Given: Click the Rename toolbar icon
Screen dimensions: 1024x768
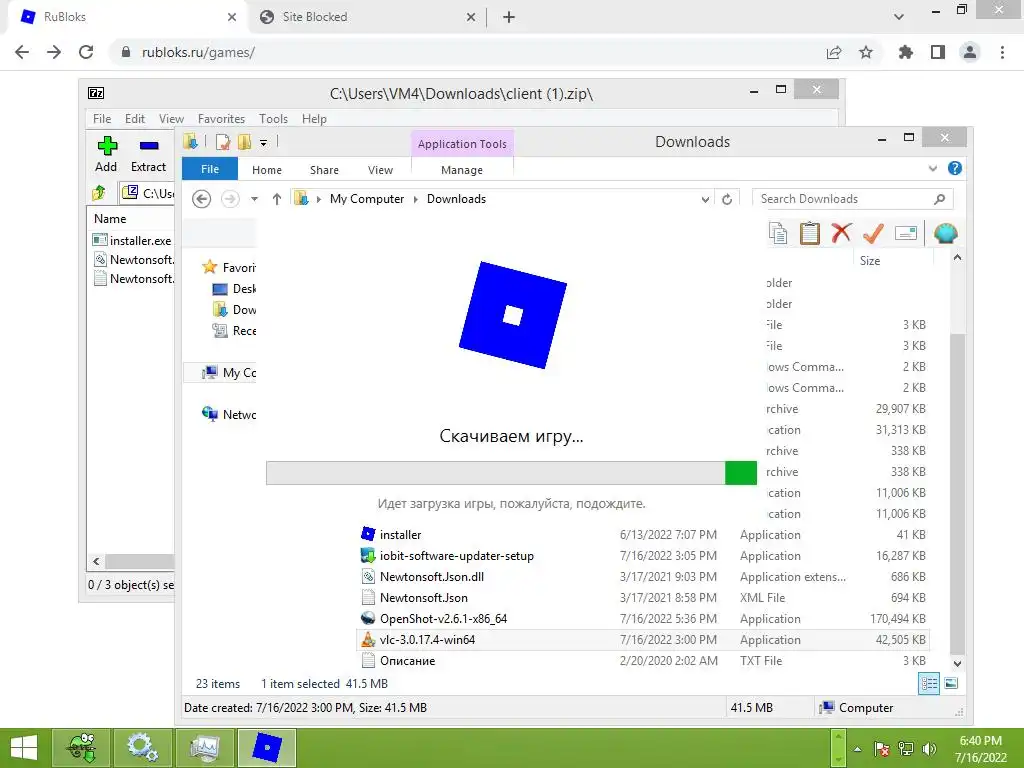Looking at the screenshot, I should coord(906,232).
